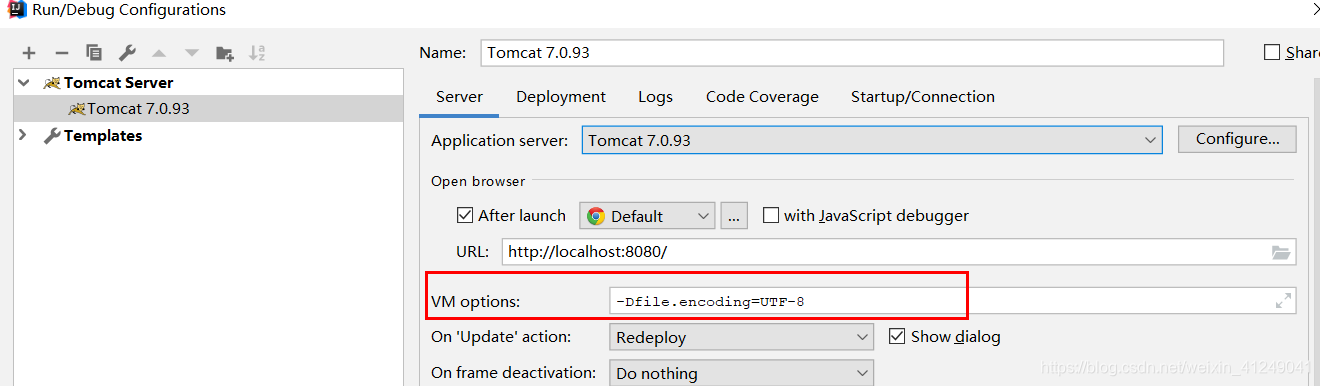Click the IntelliJ icon in the title bar
The height and width of the screenshot is (386, 1320).
(16, 10)
